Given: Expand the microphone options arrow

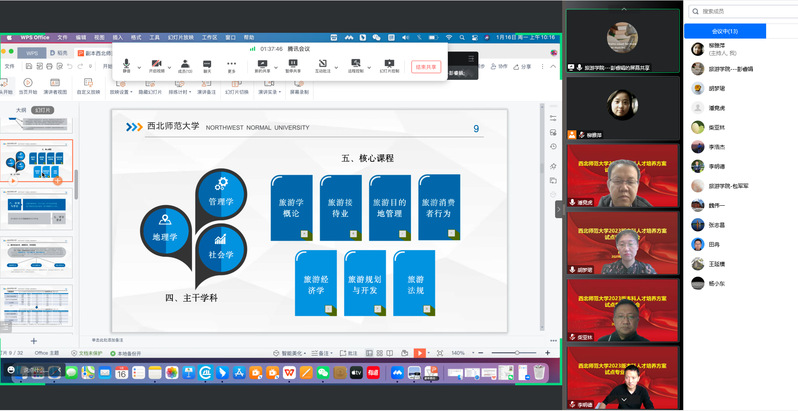Looking at the screenshot, I should [139, 67].
